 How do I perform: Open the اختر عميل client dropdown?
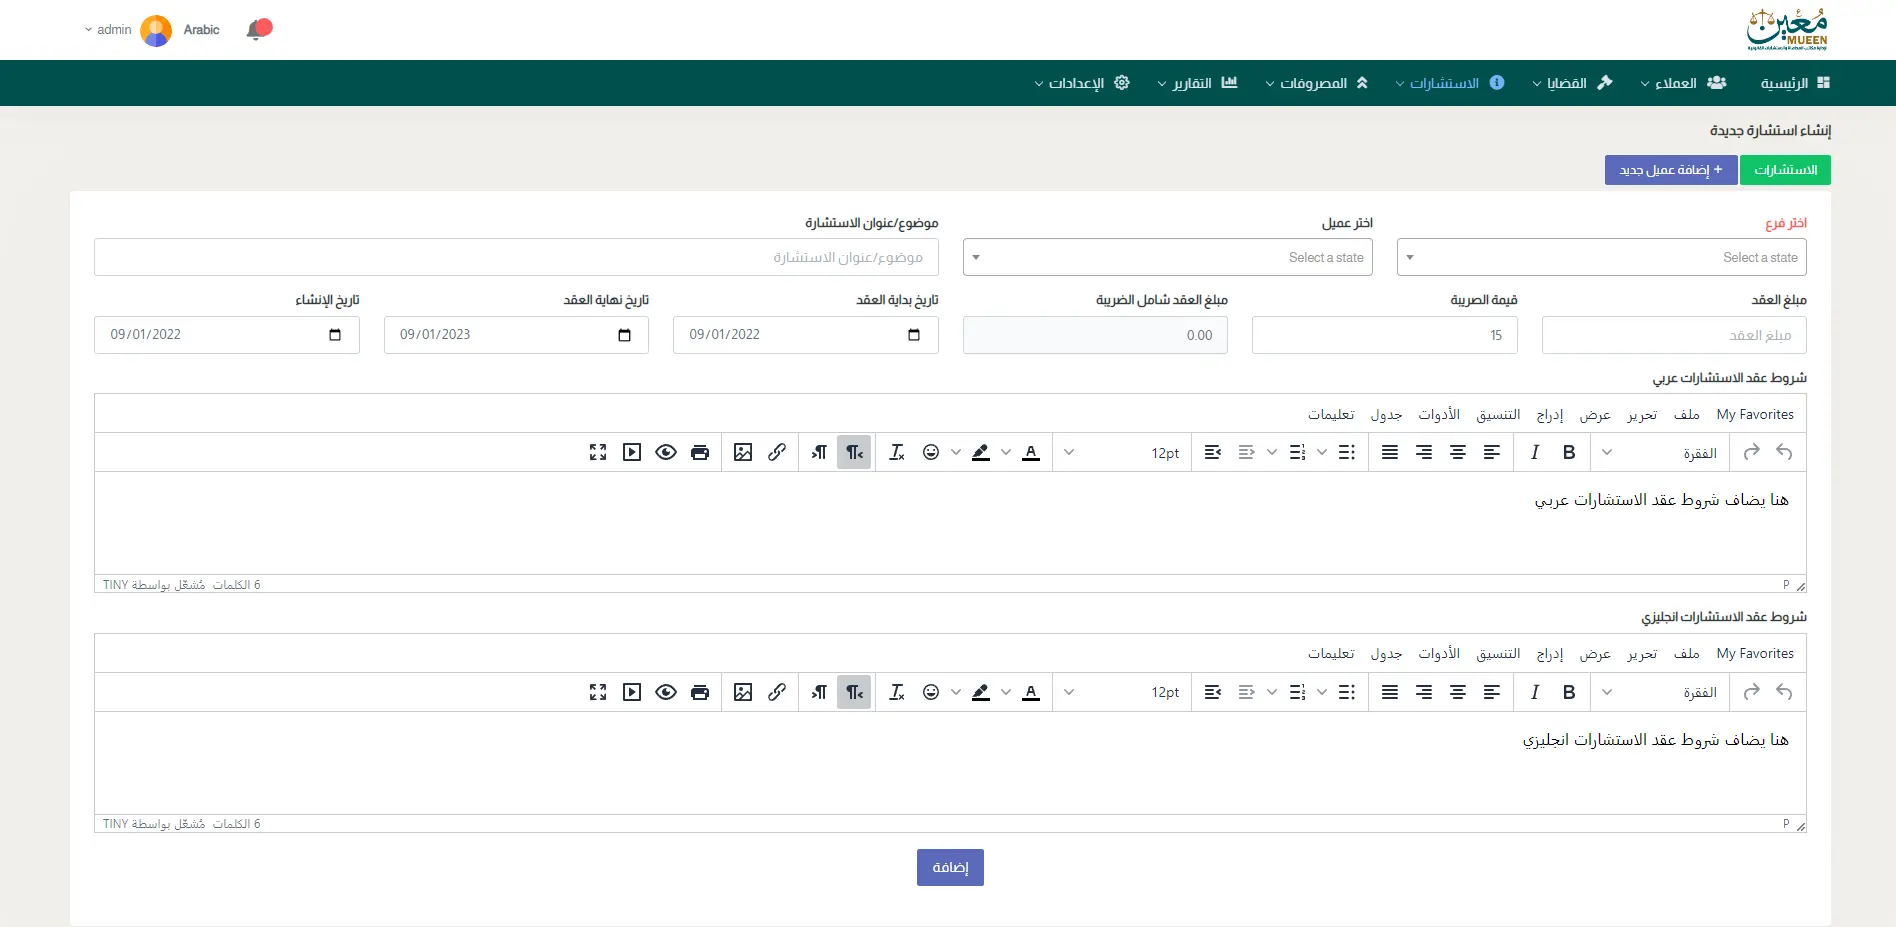pyautogui.click(x=1167, y=258)
